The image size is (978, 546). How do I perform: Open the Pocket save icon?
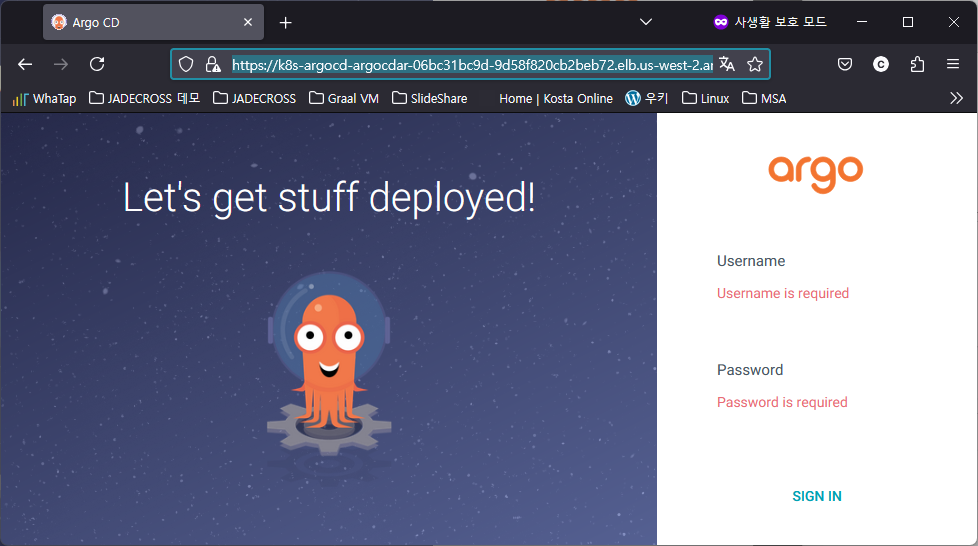click(x=845, y=64)
